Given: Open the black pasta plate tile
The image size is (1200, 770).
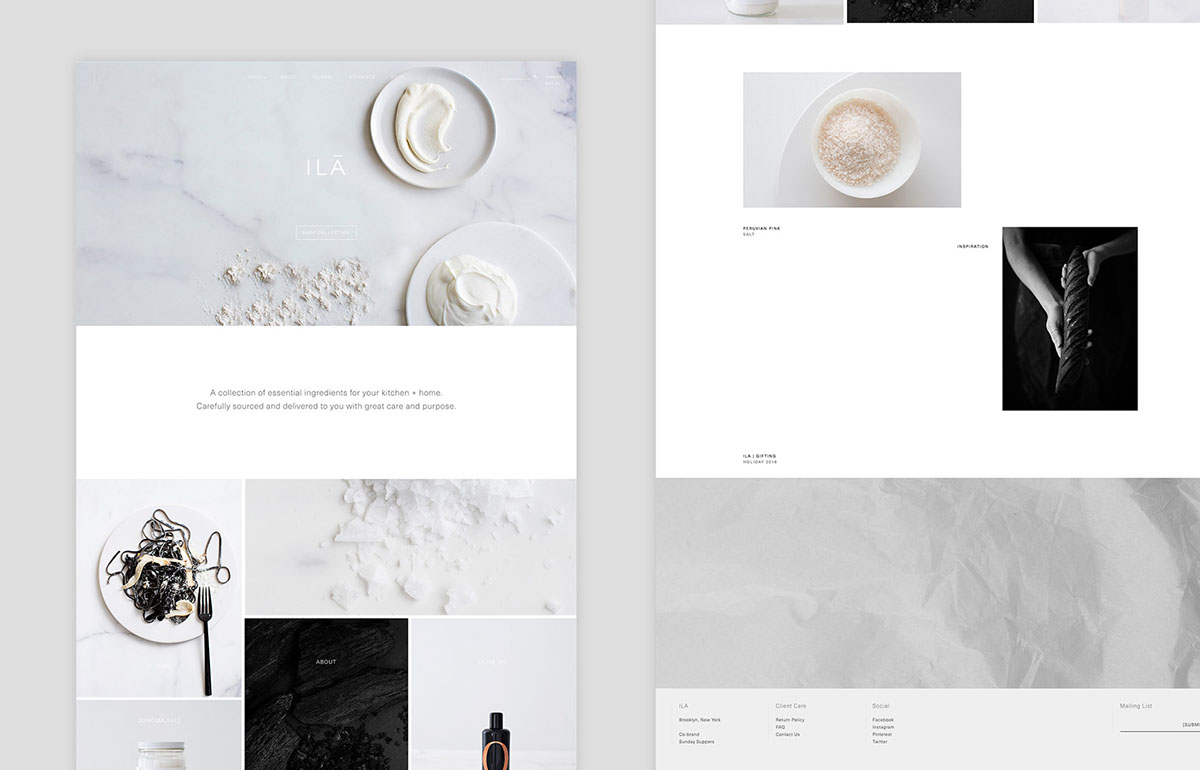Looking at the screenshot, I should (x=159, y=587).
